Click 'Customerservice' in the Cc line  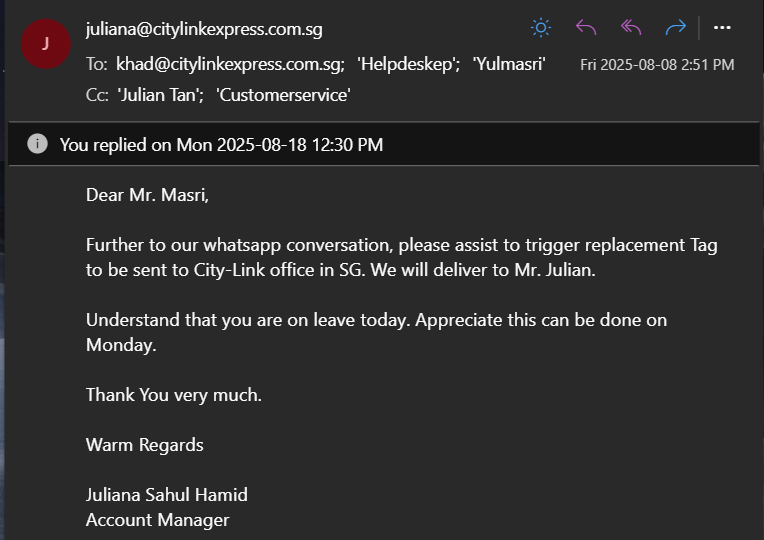tap(283, 95)
